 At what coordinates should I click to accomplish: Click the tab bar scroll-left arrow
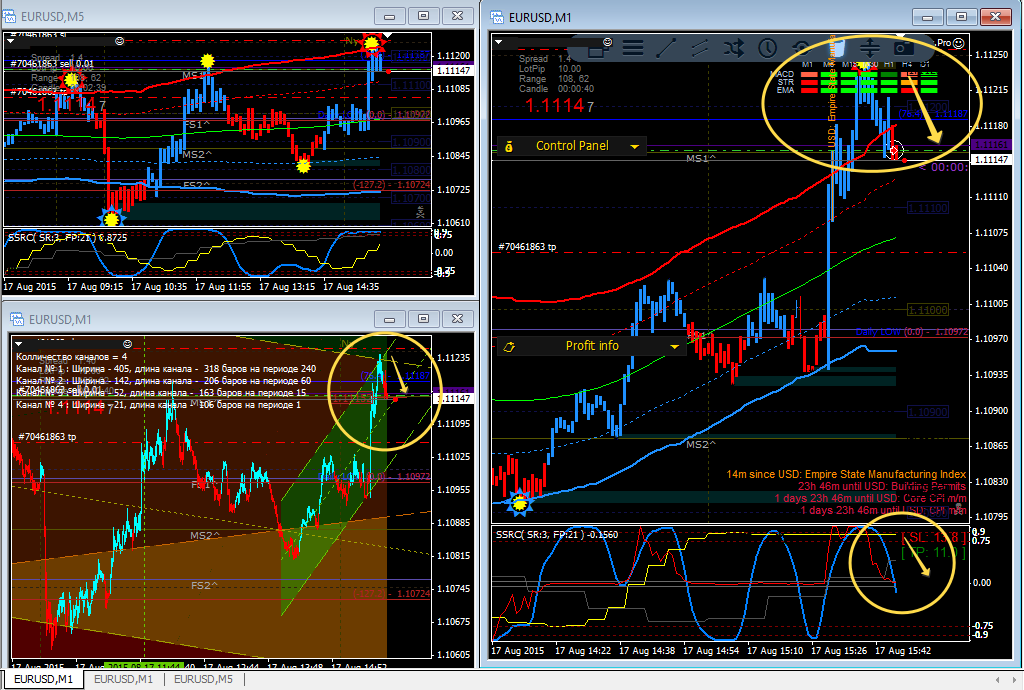coord(997,680)
